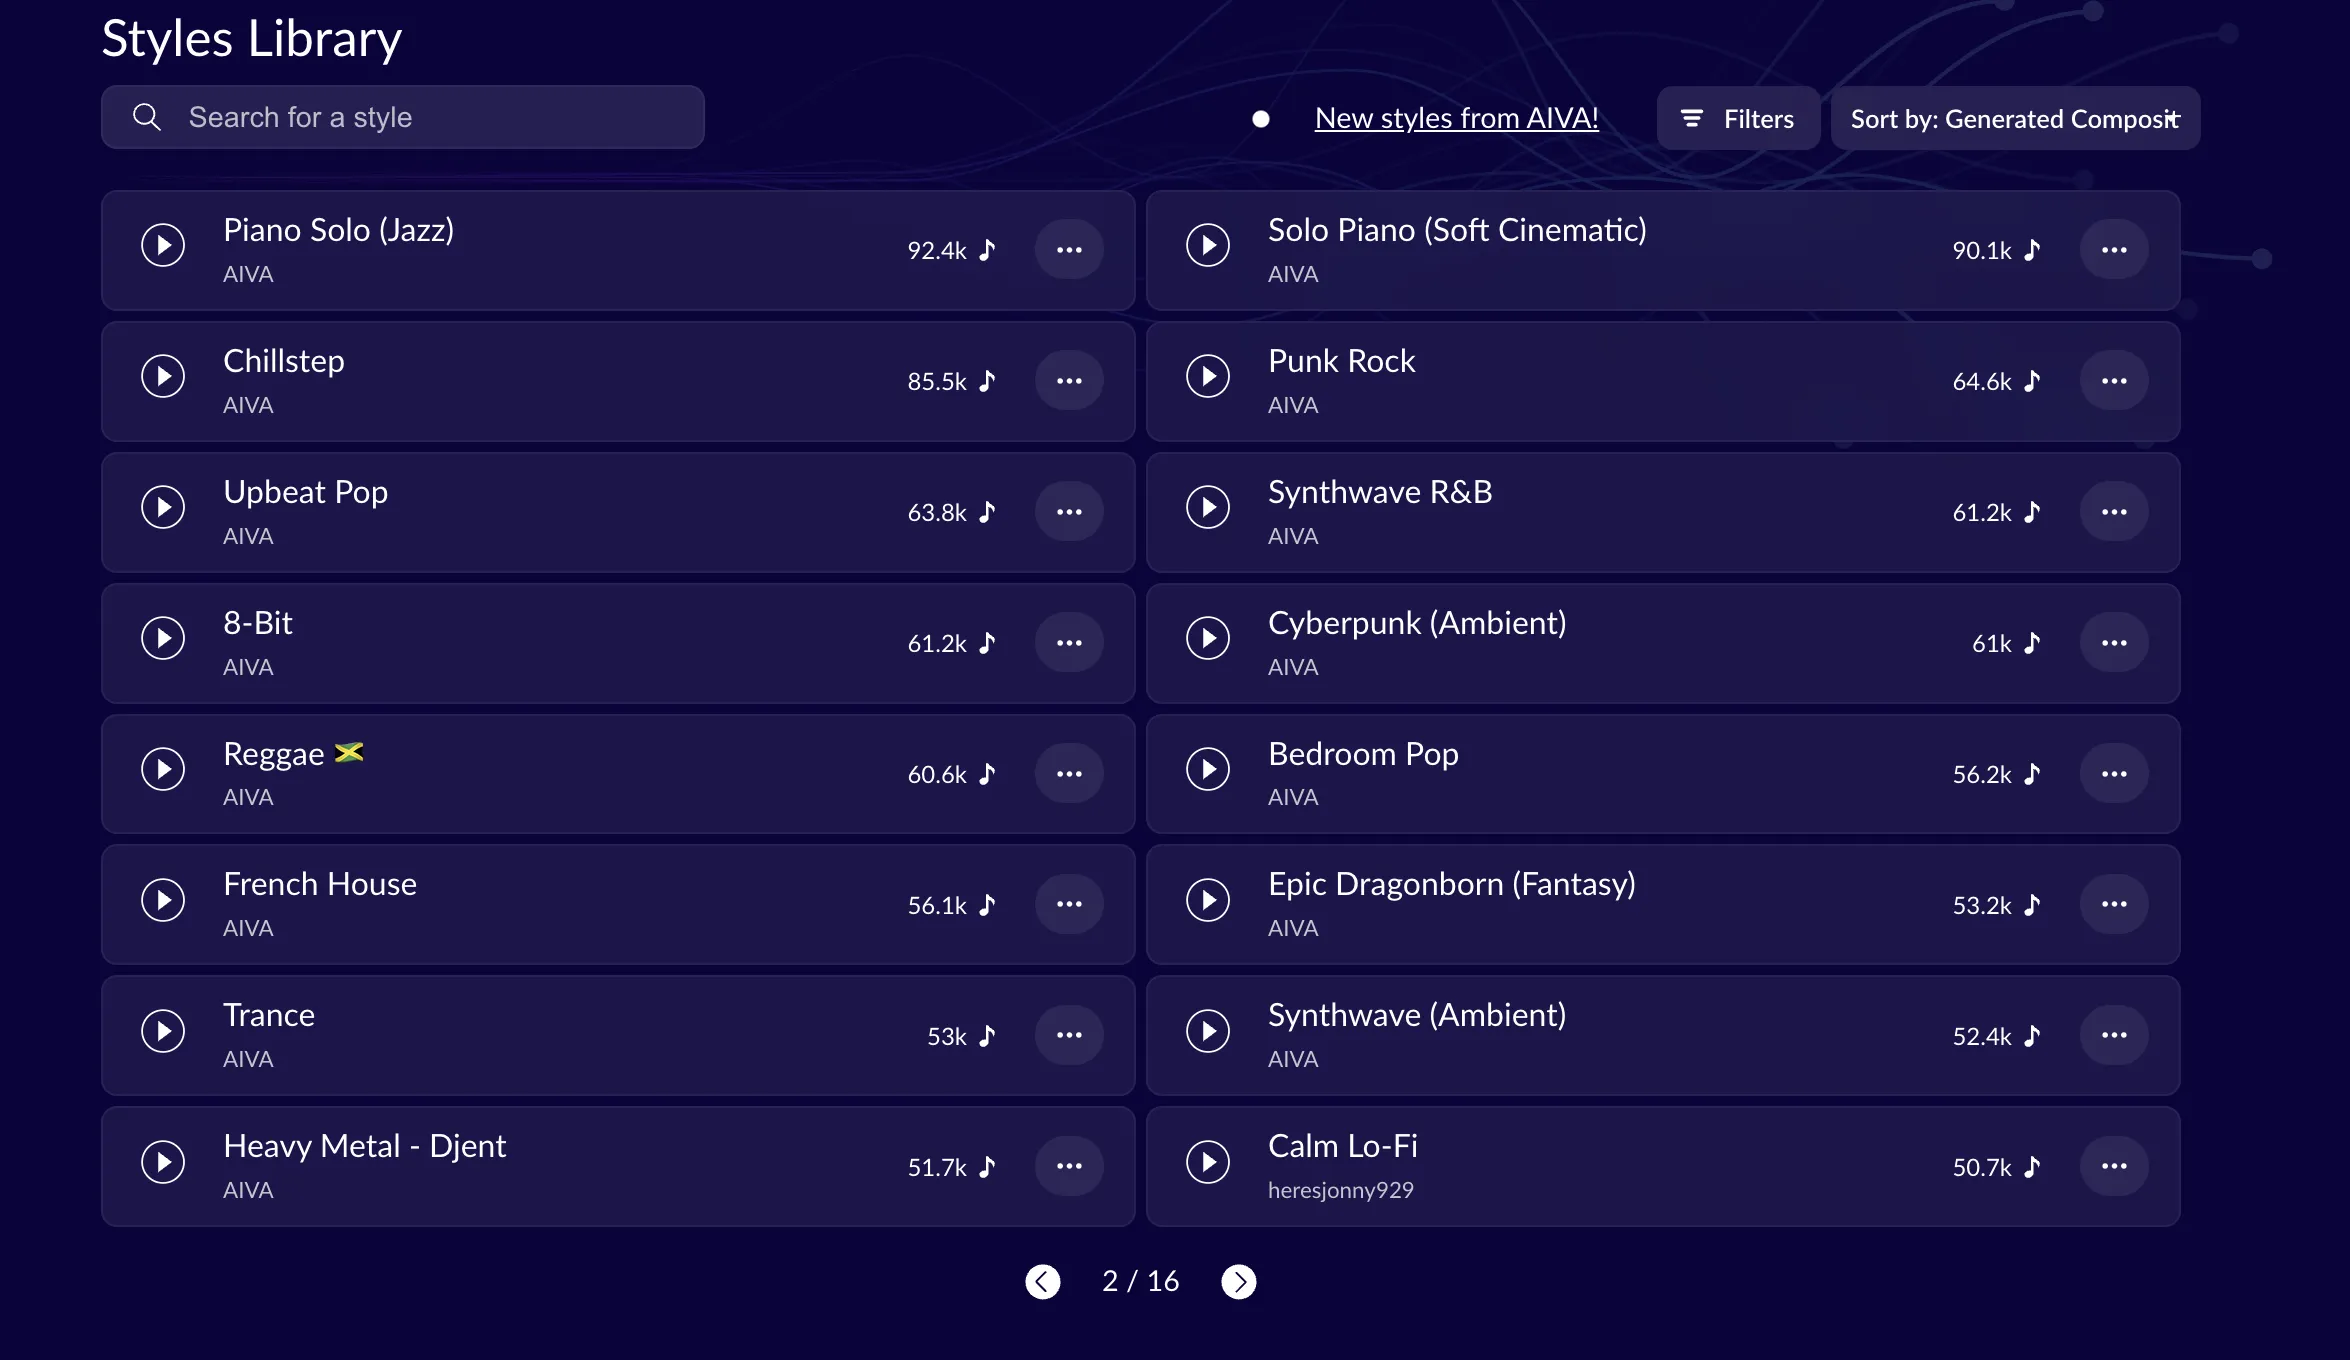Click the Filters button
The image size is (2350, 1360).
1738,117
